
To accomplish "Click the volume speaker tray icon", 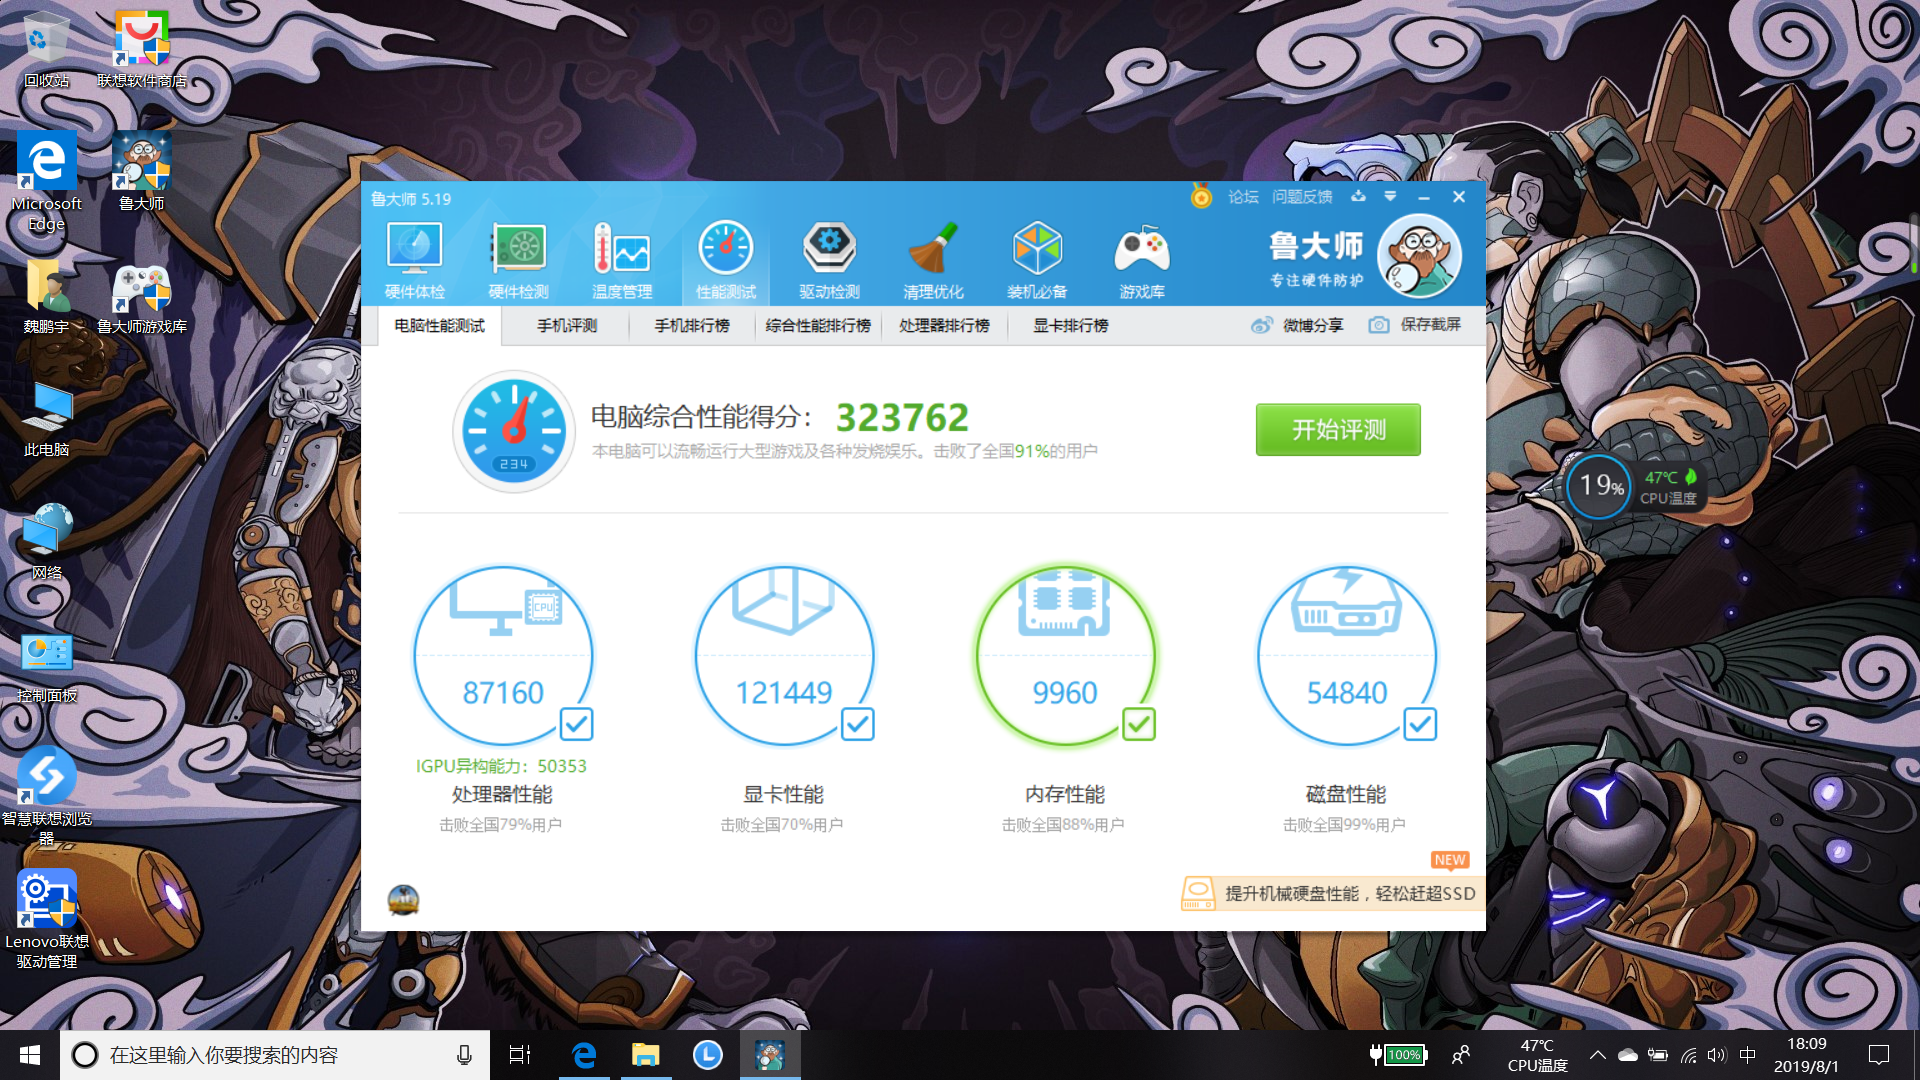I will tap(1717, 1055).
